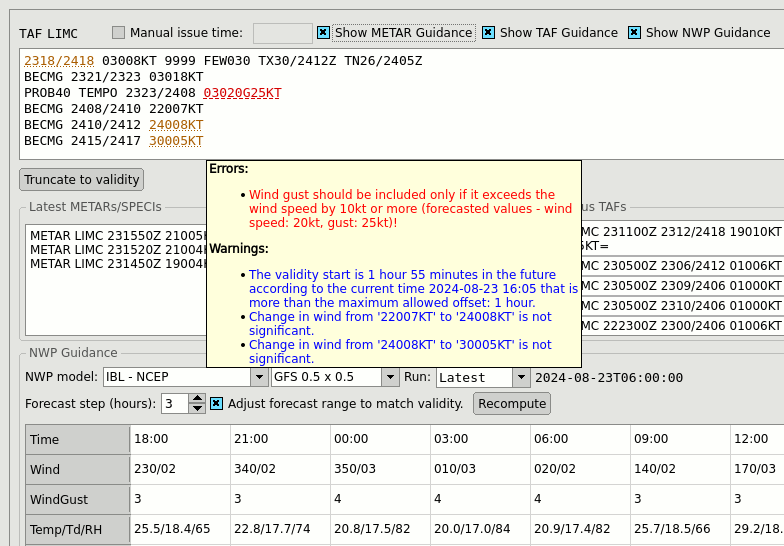This screenshot has height=546, width=784.
Task: Click the temperature cell 20.0/17.0/84
Action: pos(480,529)
